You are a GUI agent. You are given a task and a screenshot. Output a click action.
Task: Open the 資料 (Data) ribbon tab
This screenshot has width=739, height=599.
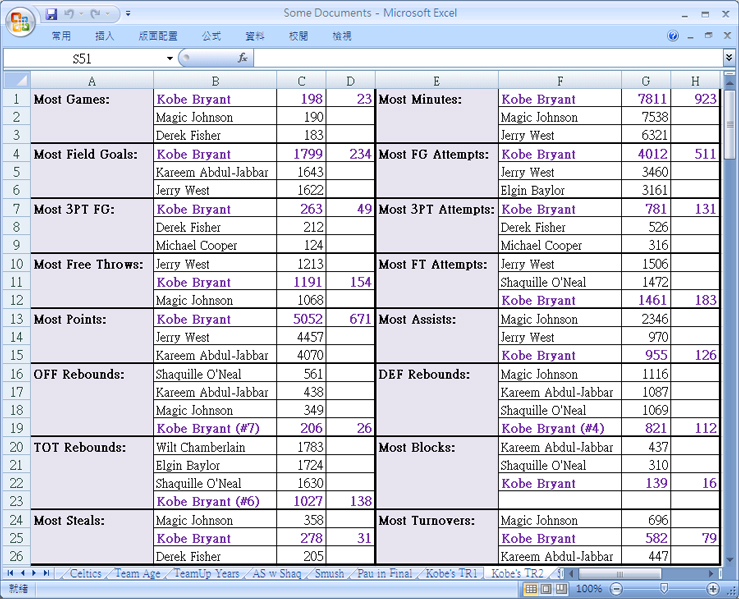(x=255, y=36)
